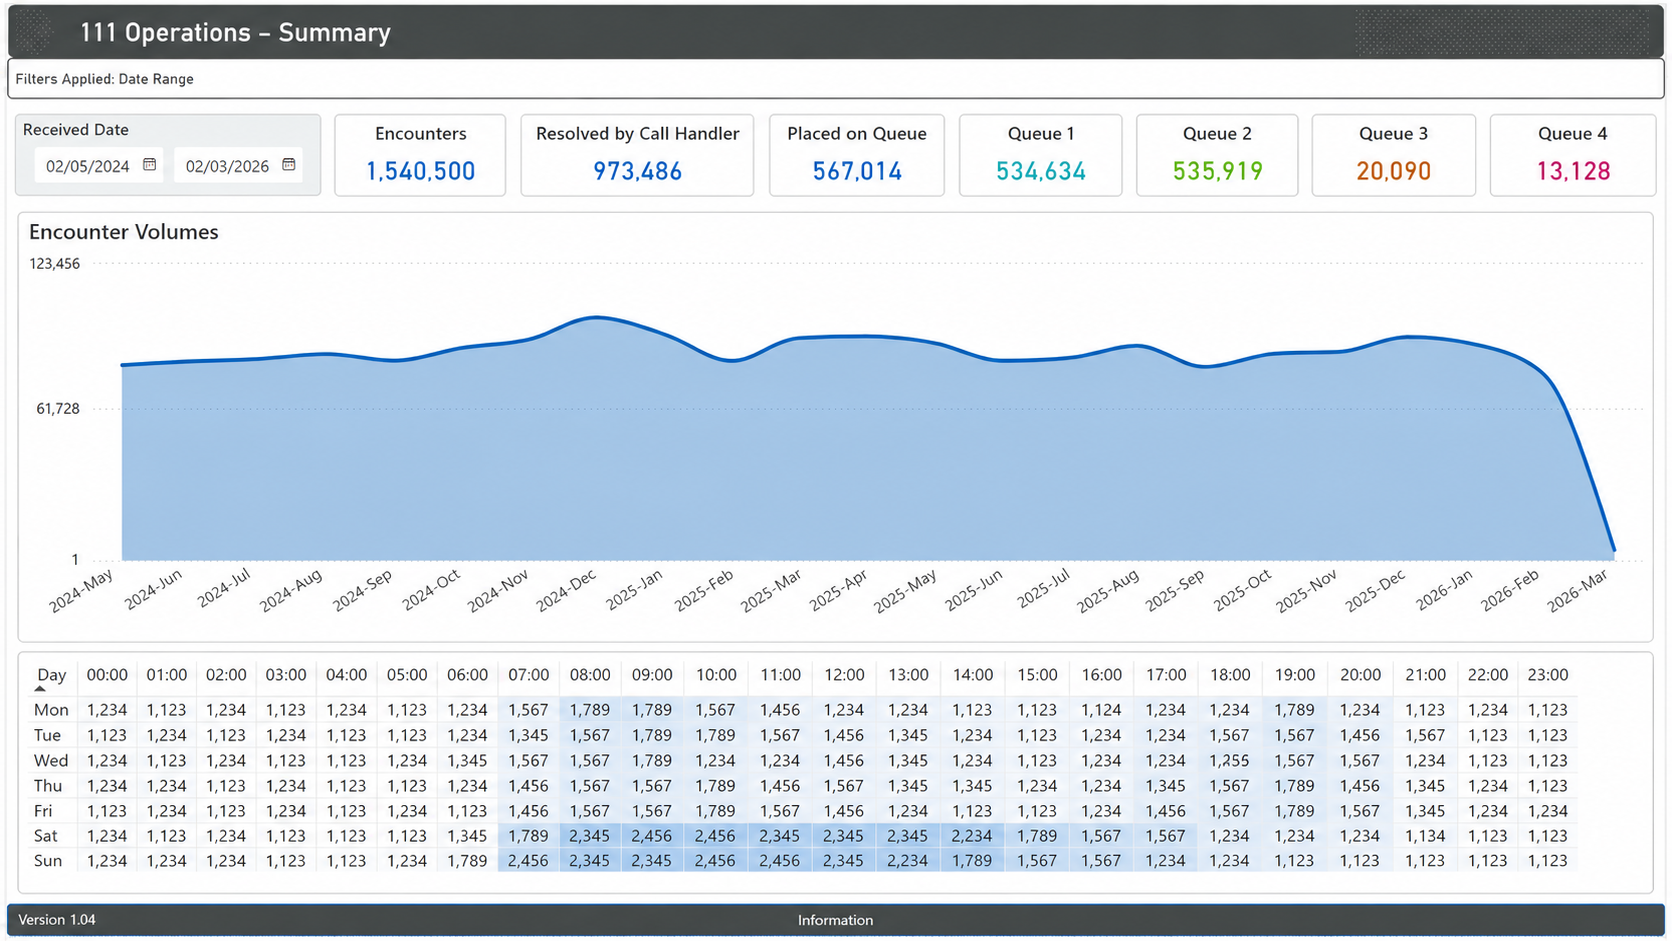Select the Thu row label
The width and height of the screenshot is (1672, 941).
point(48,786)
